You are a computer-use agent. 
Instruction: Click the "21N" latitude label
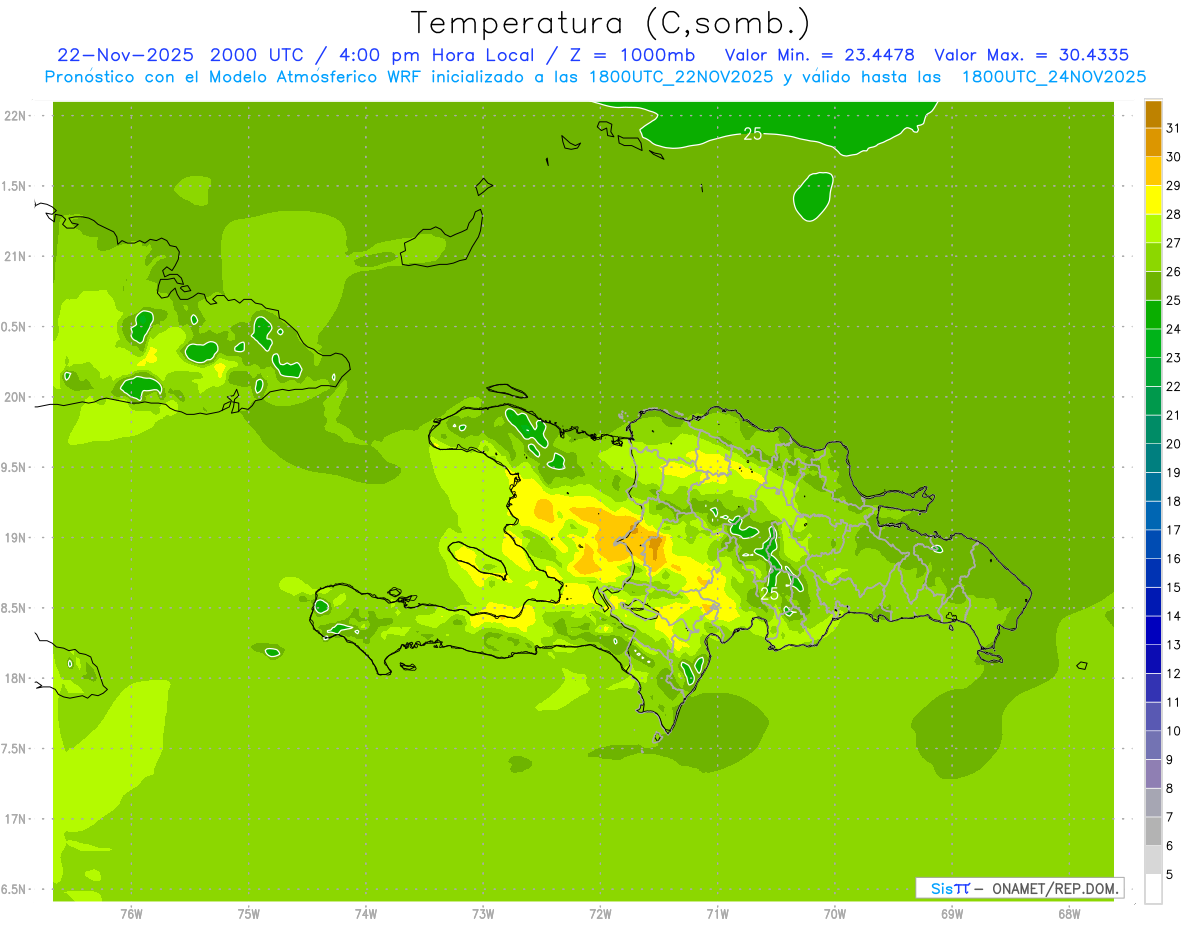tap(15, 257)
